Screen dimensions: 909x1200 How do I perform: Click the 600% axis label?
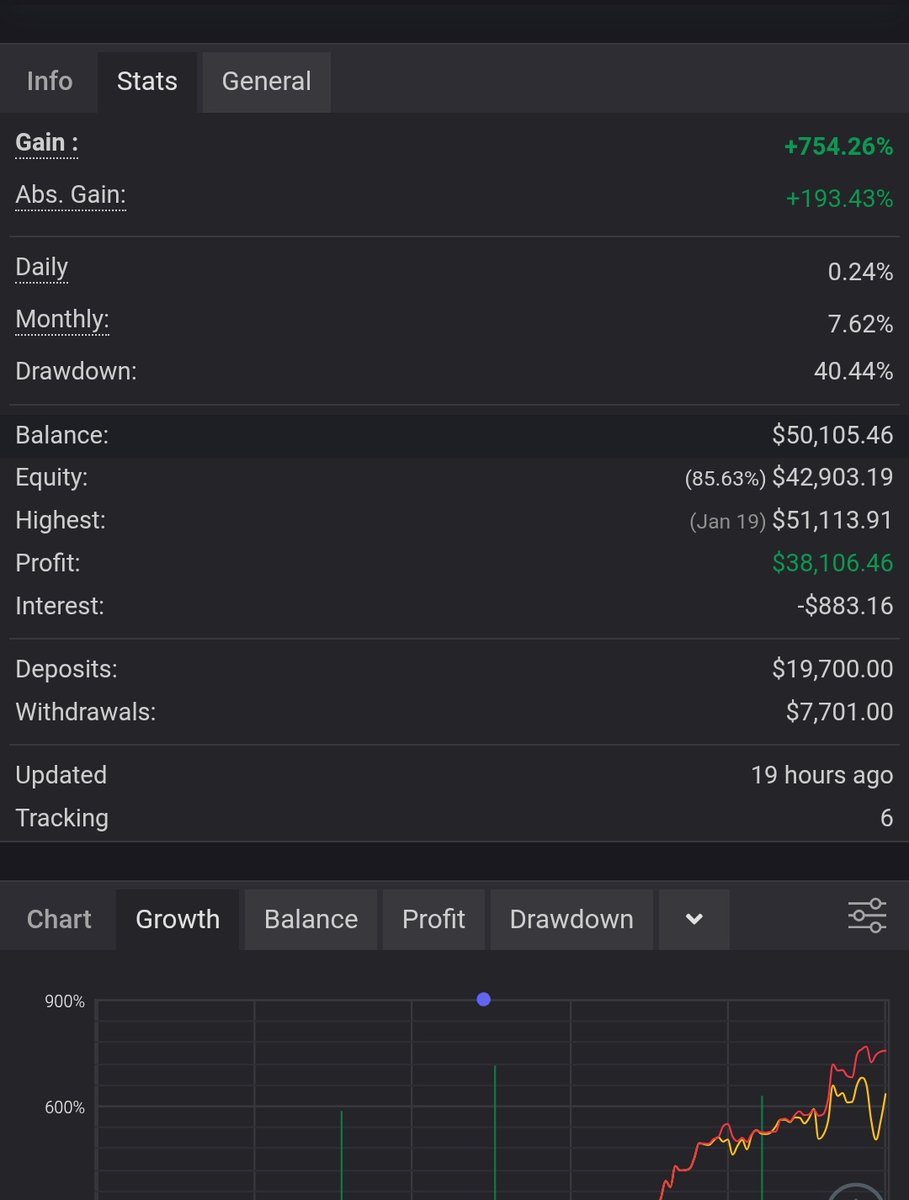point(65,1108)
